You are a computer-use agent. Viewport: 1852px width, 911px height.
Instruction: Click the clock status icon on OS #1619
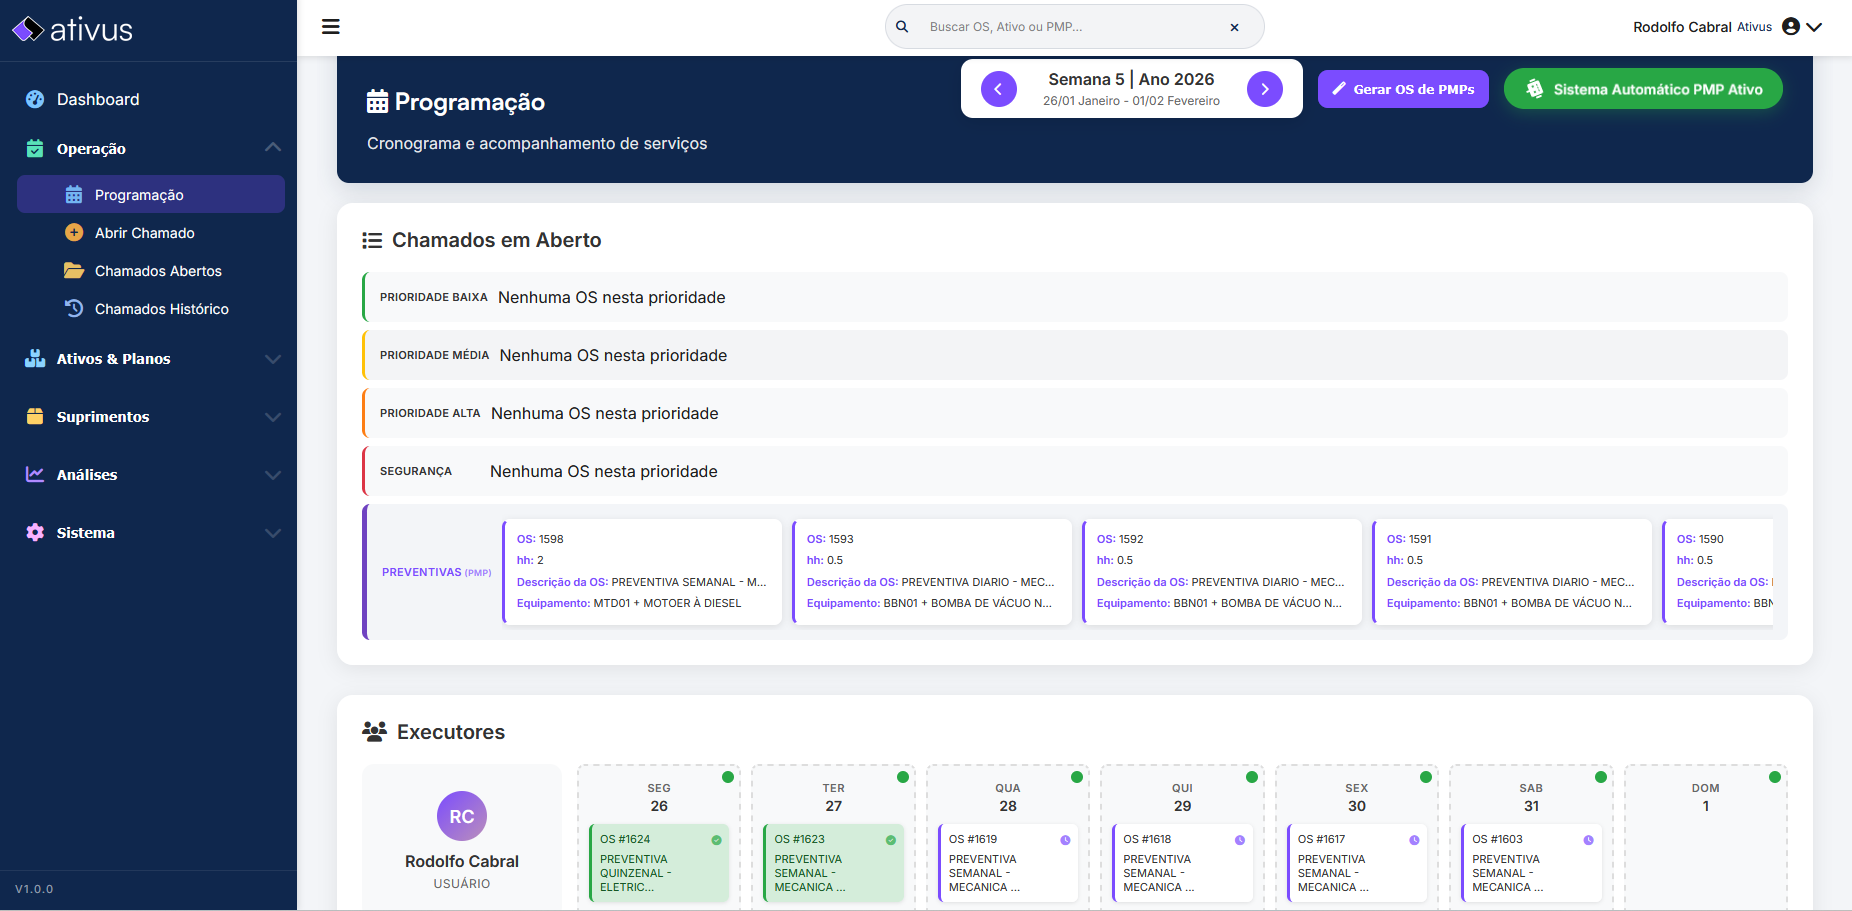[1065, 840]
